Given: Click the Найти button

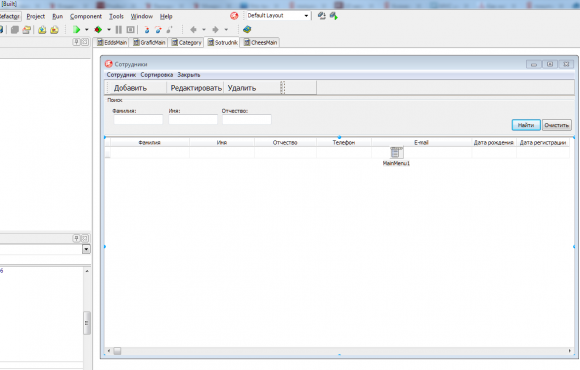Looking at the screenshot, I should [x=526, y=125].
